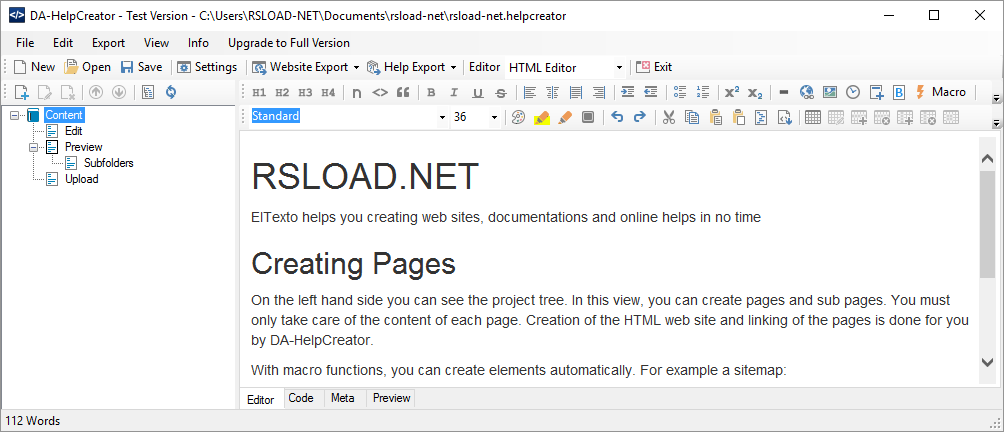Switch to the Meta tab
The height and width of the screenshot is (432, 1004).
point(343,398)
